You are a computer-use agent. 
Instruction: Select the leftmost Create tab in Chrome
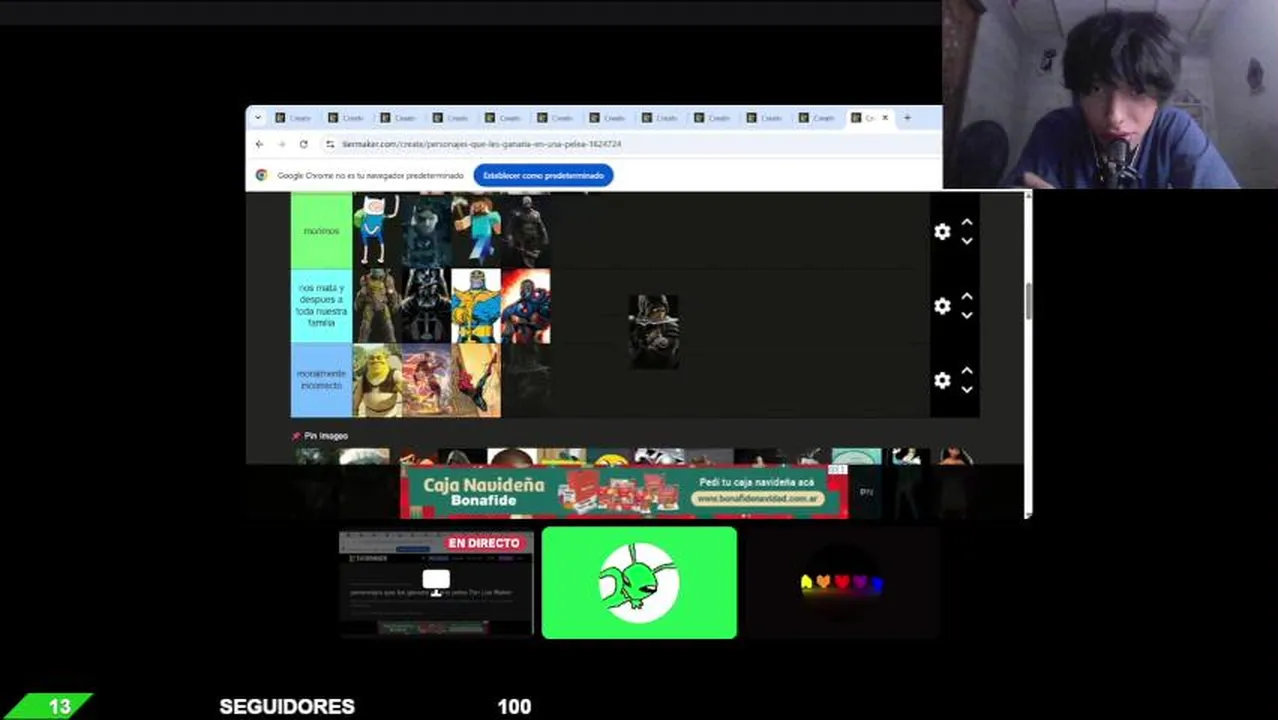click(293, 118)
